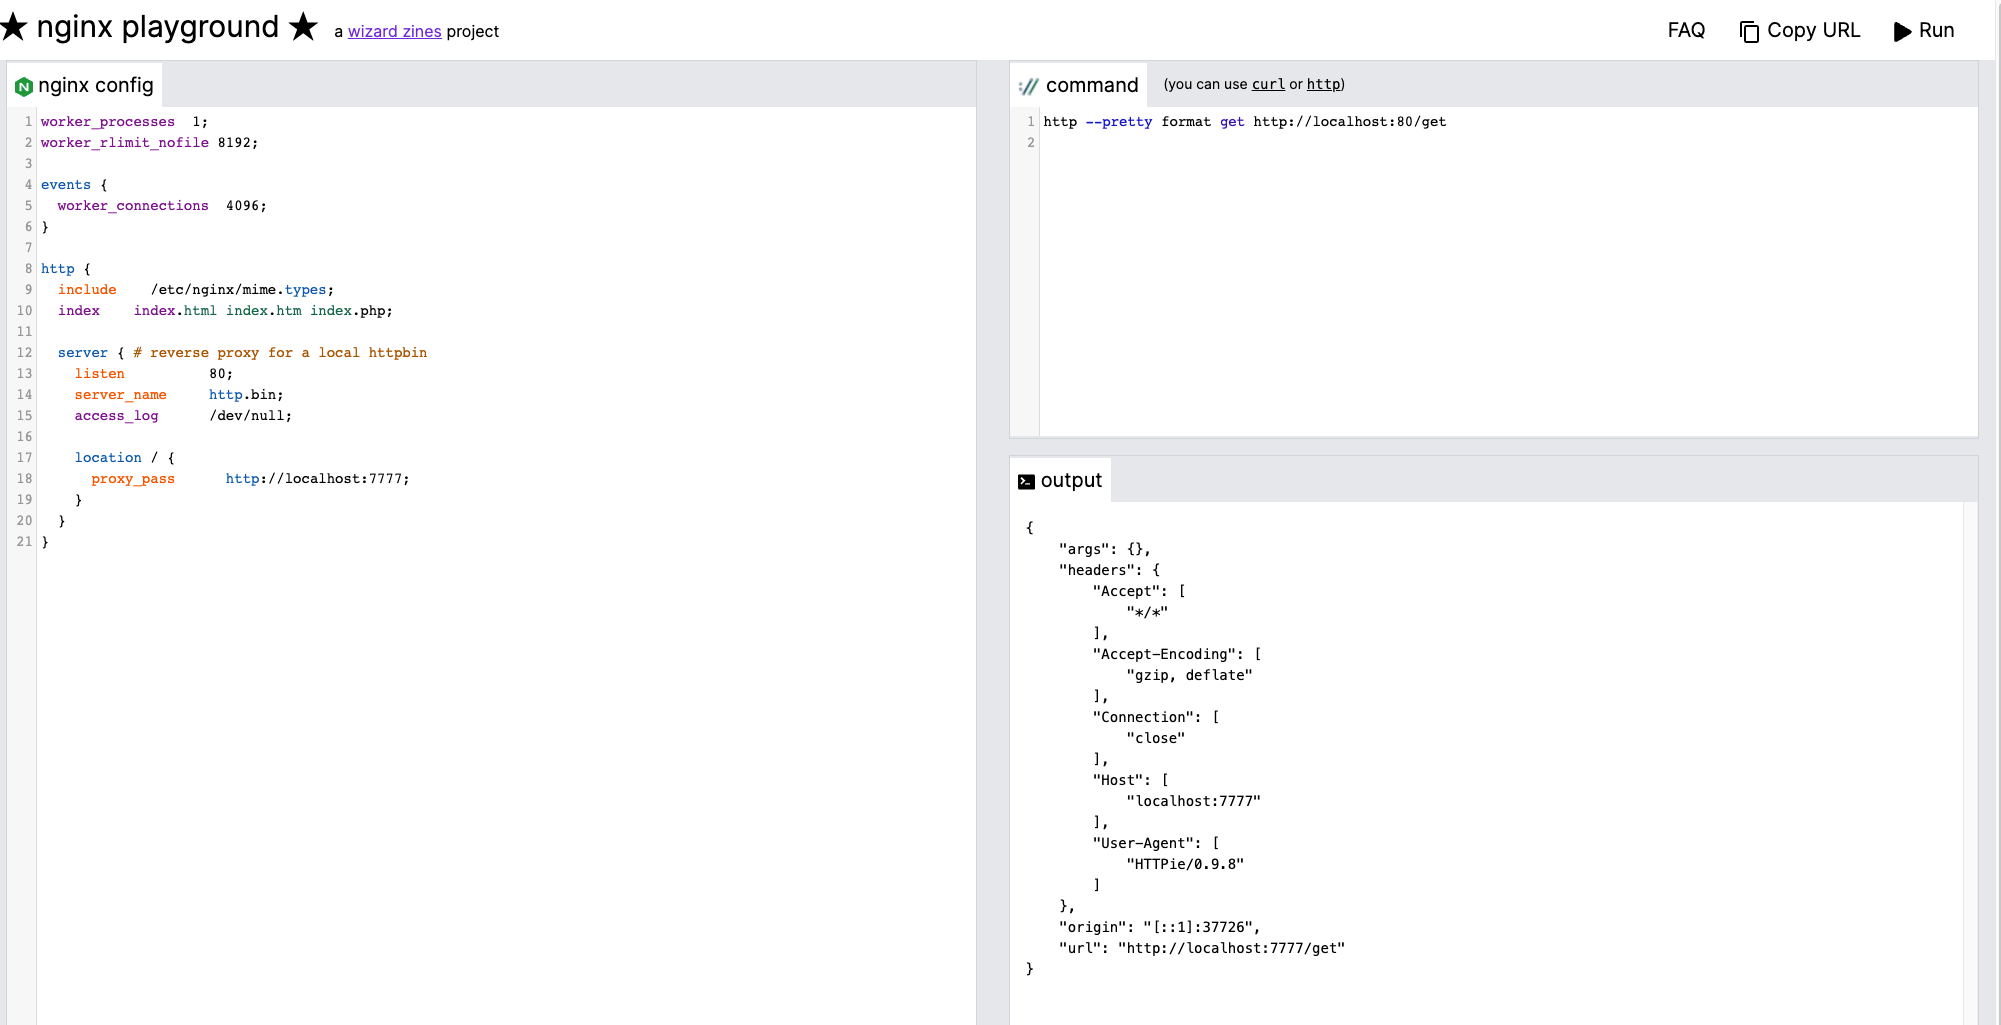This screenshot has width=2001, height=1025.
Task: Click the 'location / {' line
Action: pyautogui.click(x=125, y=458)
